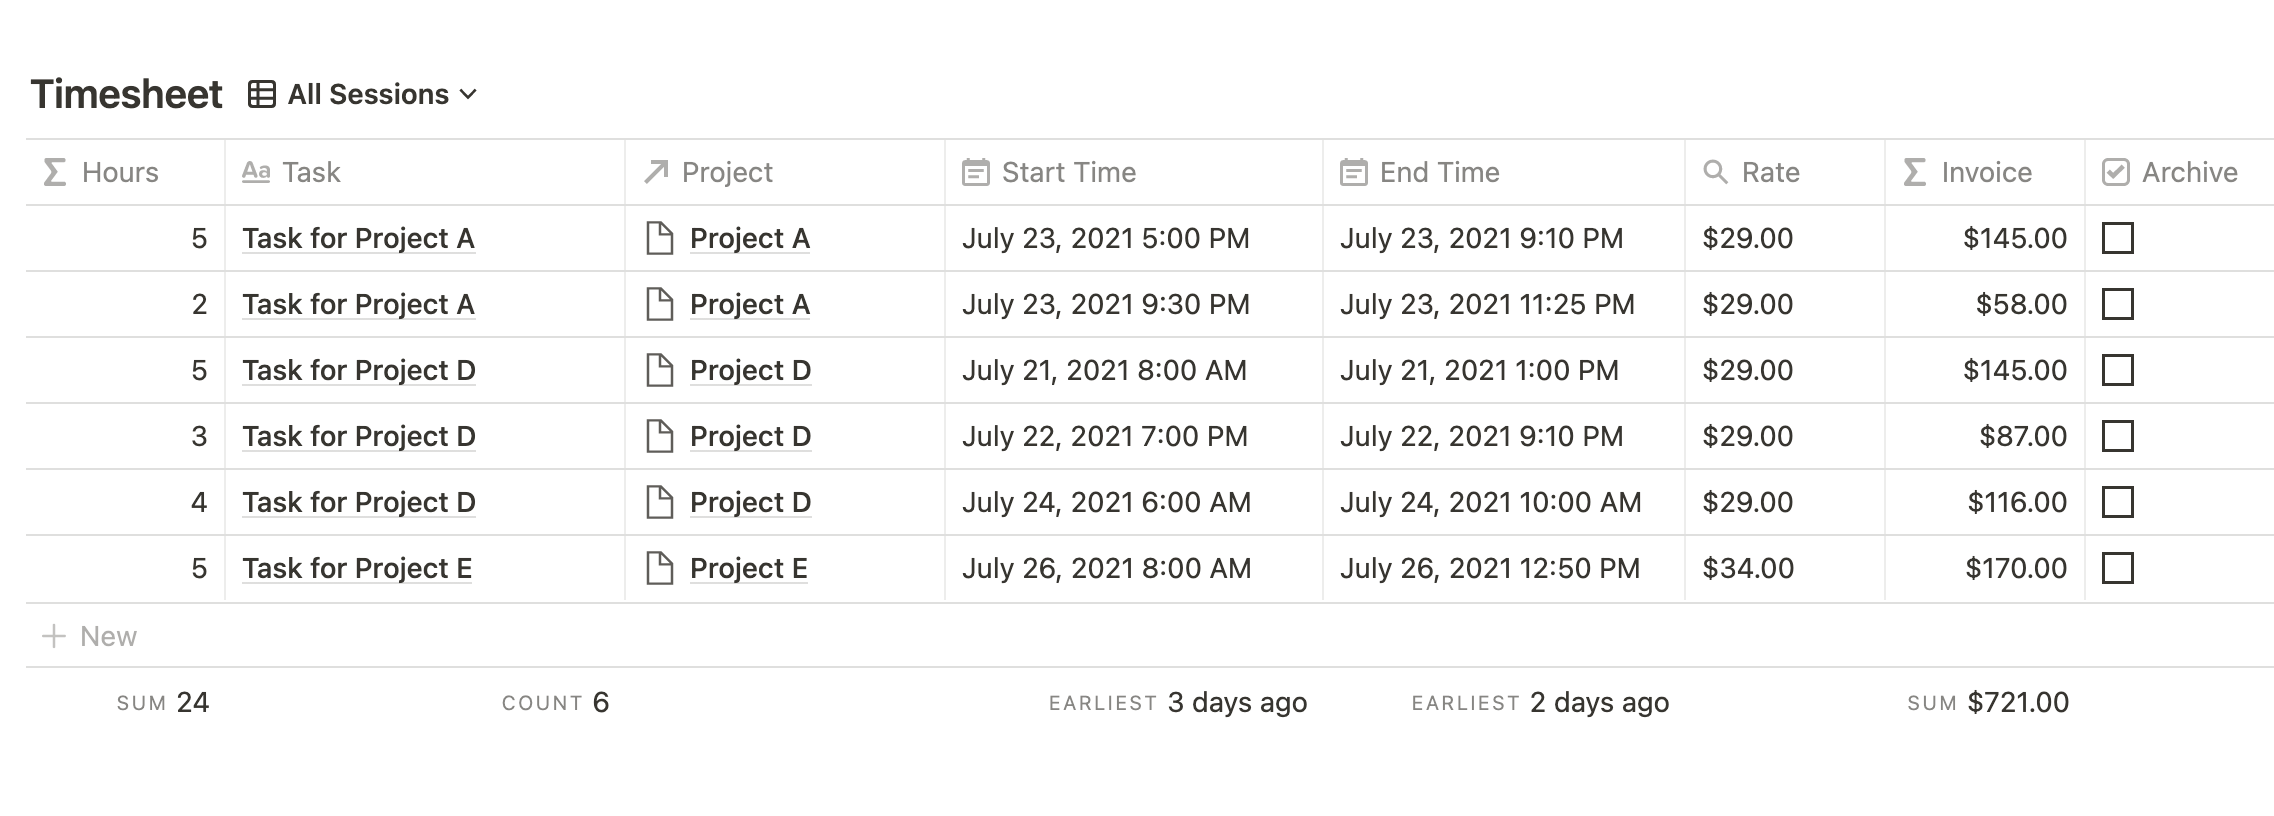Check Archive box for the $58.00 invoice row
This screenshot has width=2274, height=816.
(2117, 304)
